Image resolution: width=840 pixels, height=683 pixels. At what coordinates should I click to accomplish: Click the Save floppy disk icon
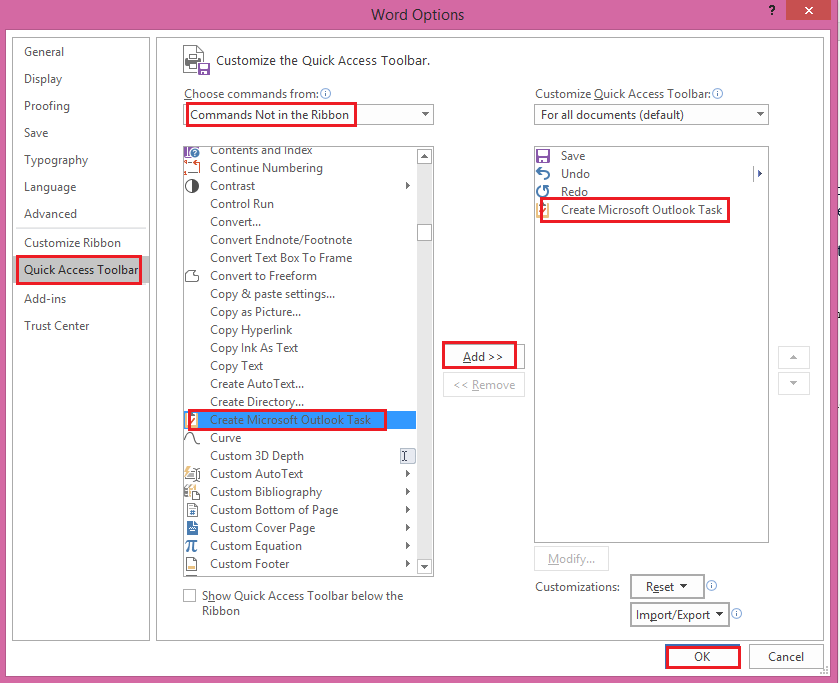(x=543, y=156)
